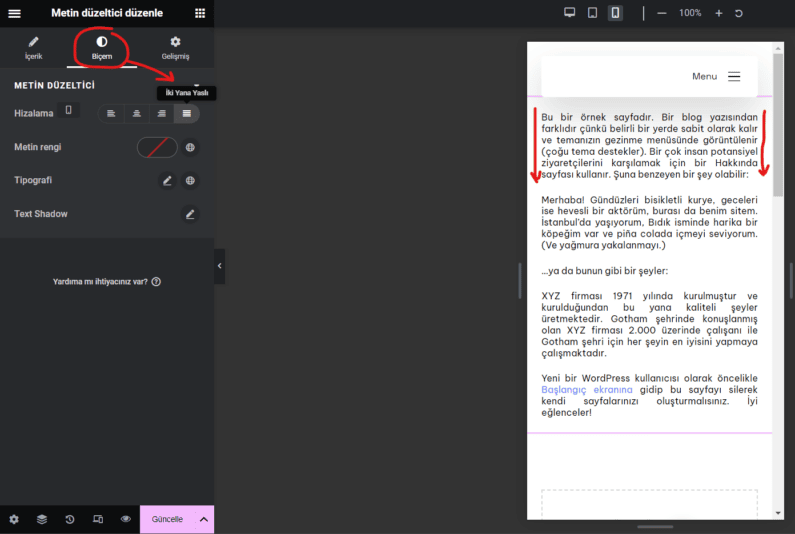Open the layers Navigator icon
The width and height of the screenshot is (795, 534).
(42, 520)
